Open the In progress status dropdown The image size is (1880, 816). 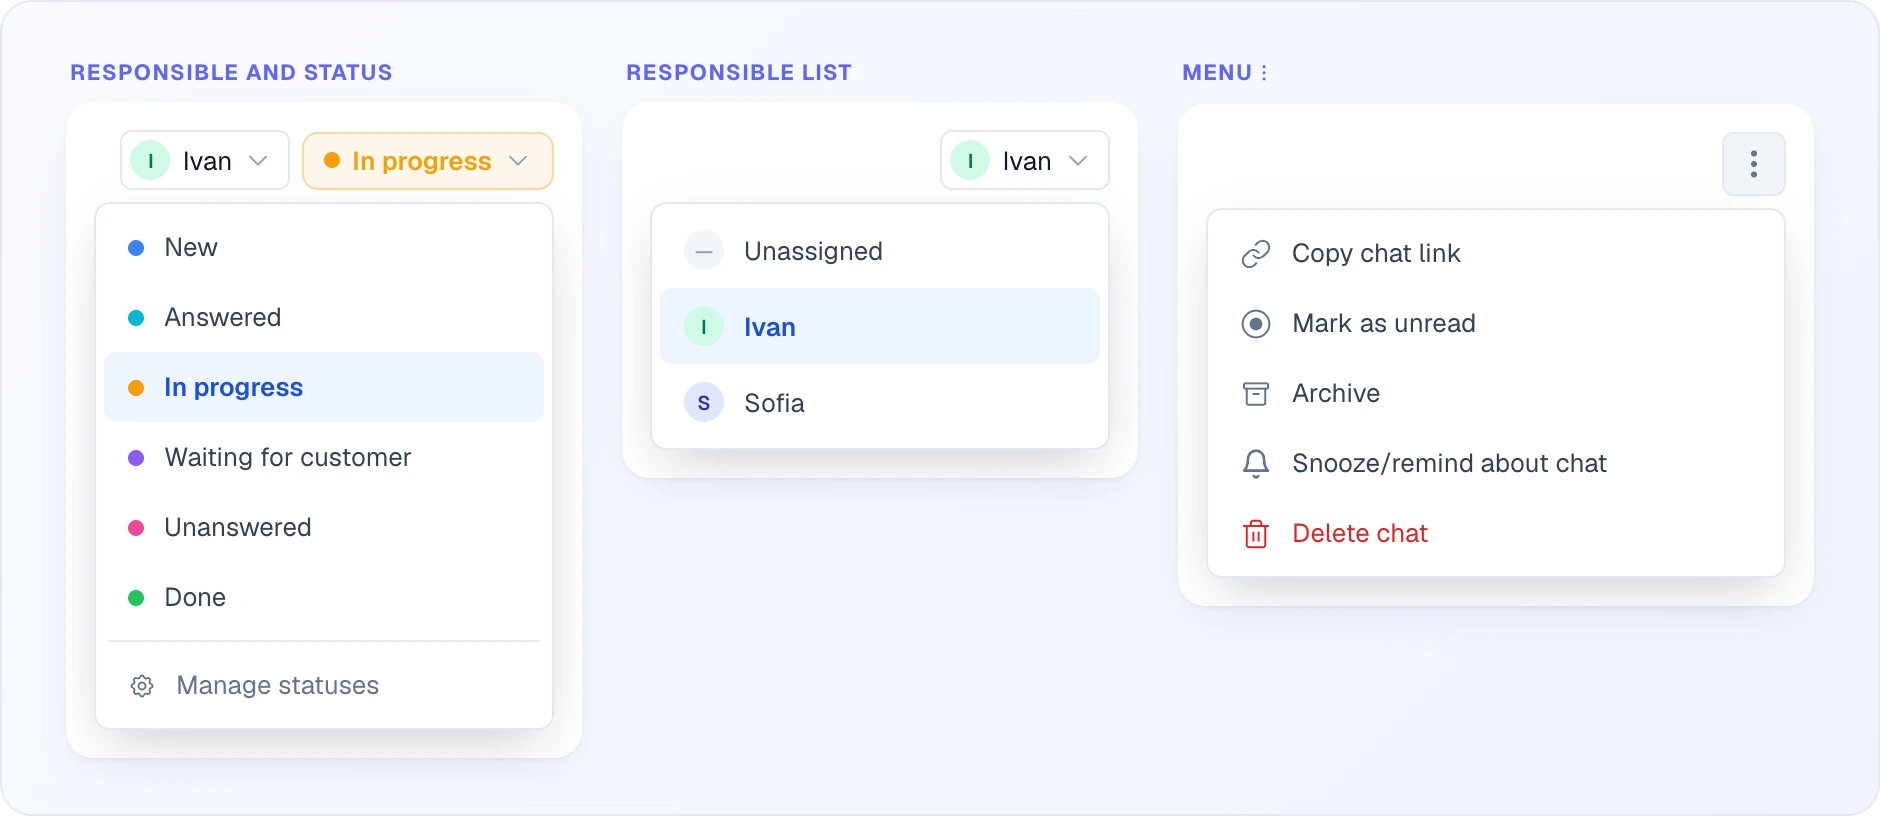click(428, 161)
